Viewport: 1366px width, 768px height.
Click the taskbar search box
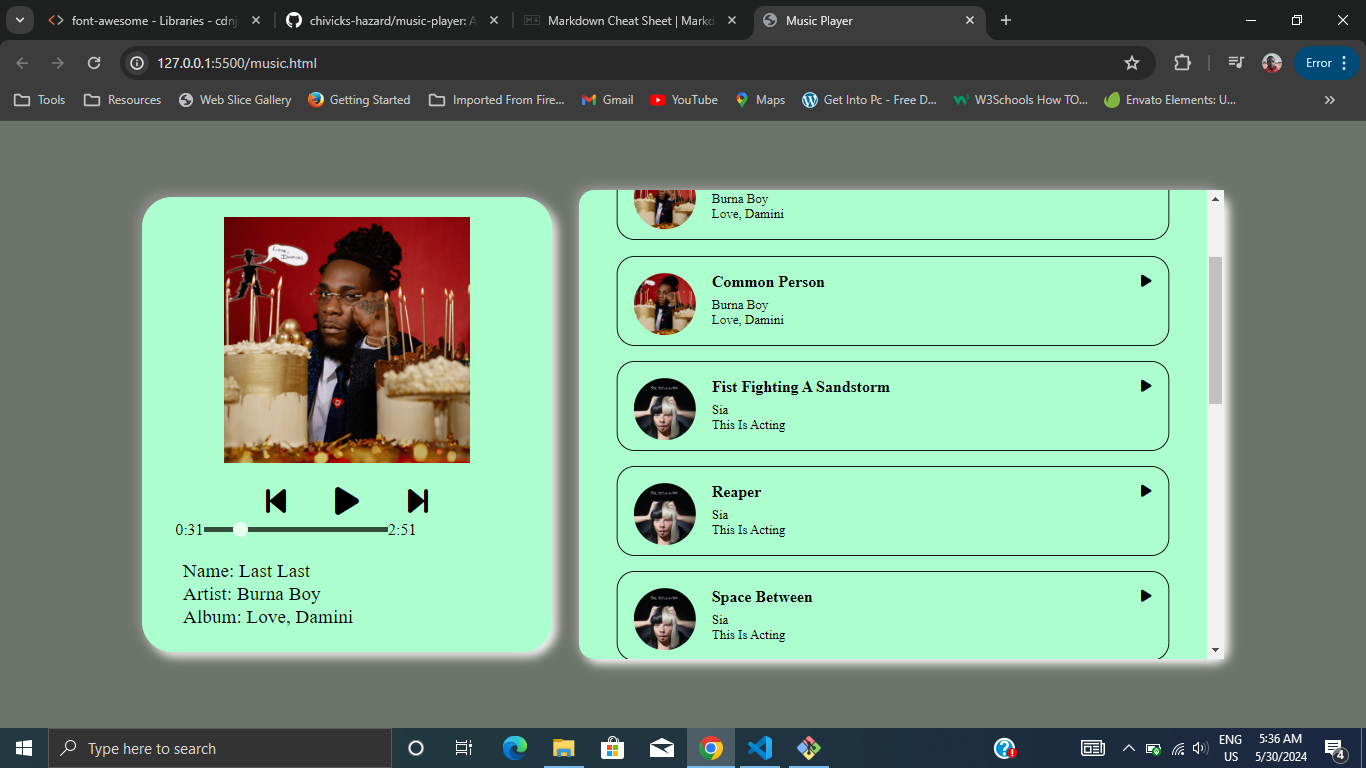220,748
